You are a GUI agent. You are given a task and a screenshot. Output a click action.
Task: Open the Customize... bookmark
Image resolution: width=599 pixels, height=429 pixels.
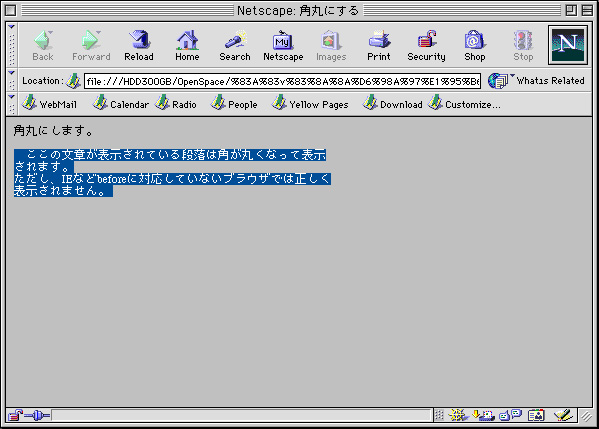[464, 104]
